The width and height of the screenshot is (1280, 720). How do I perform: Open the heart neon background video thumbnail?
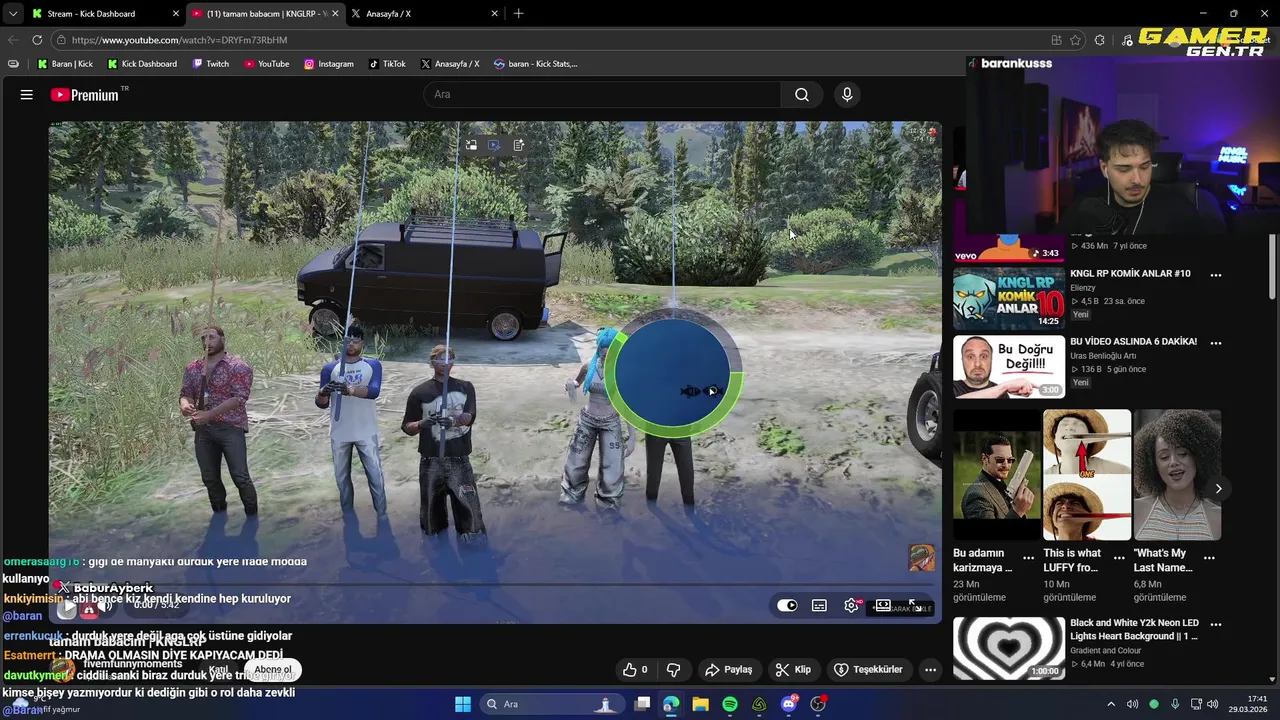point(1008,648)
